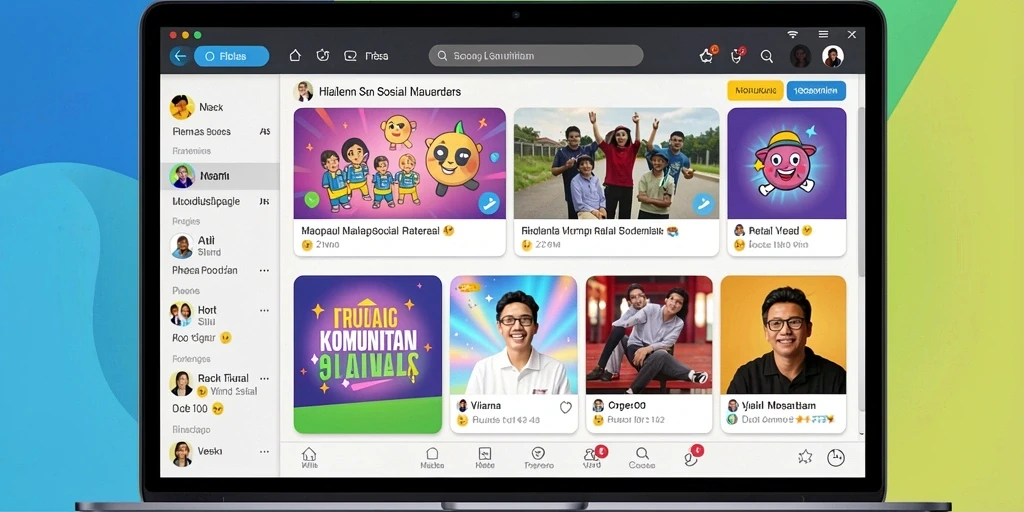Click the search field in top bar

[x=536, y=56]
